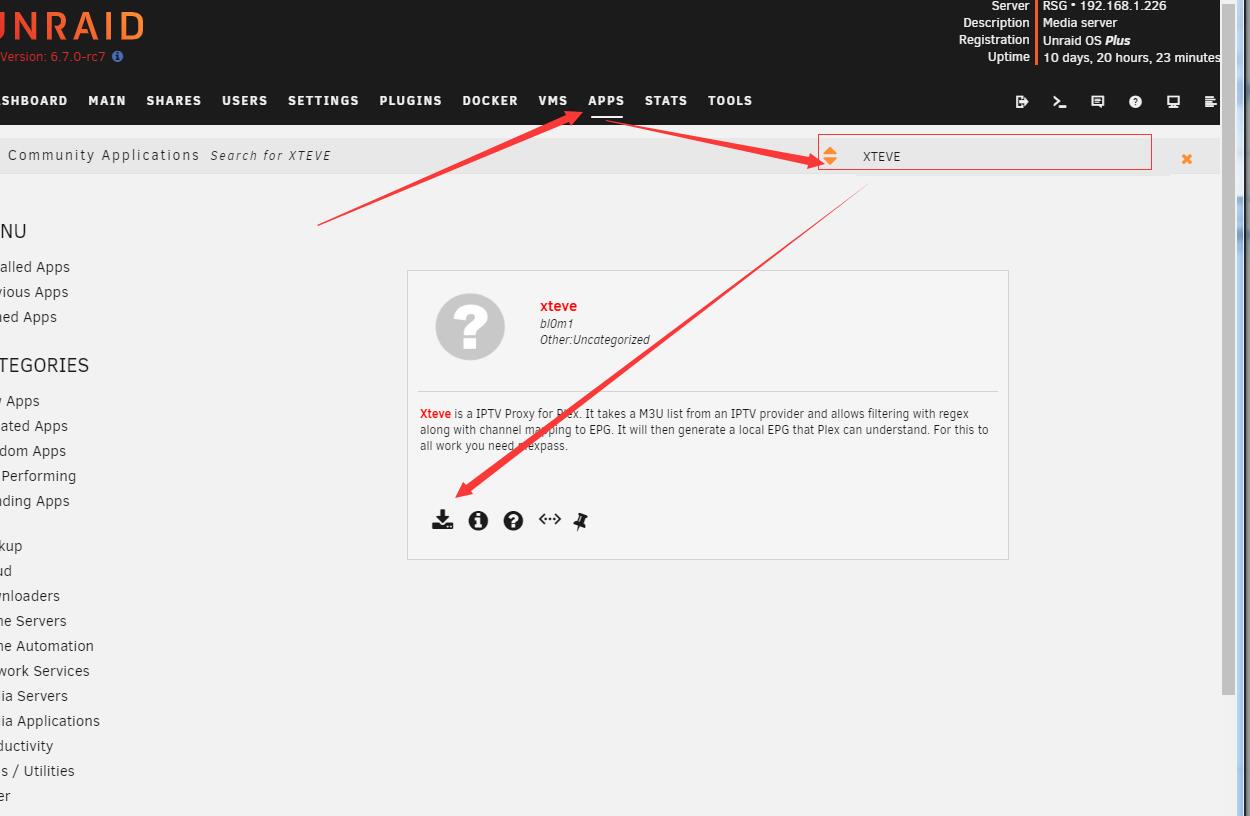Select the Media Applications category
The height and width of the screenshot is (816, 1250).
pos(50,721)
